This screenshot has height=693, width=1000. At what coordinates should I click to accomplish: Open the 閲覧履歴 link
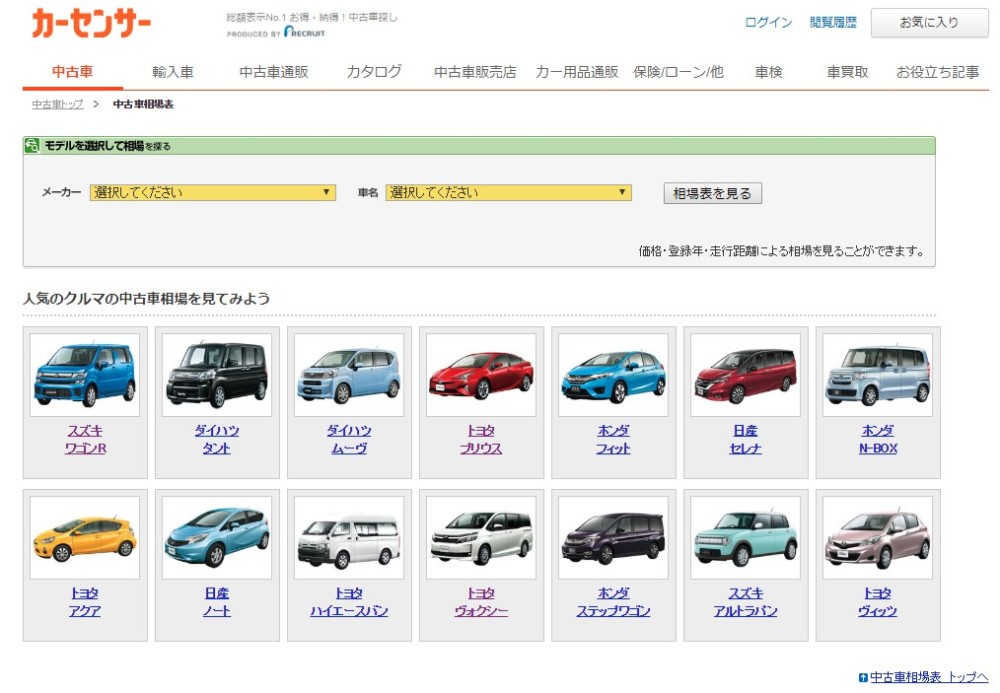[x=833, y=22]
